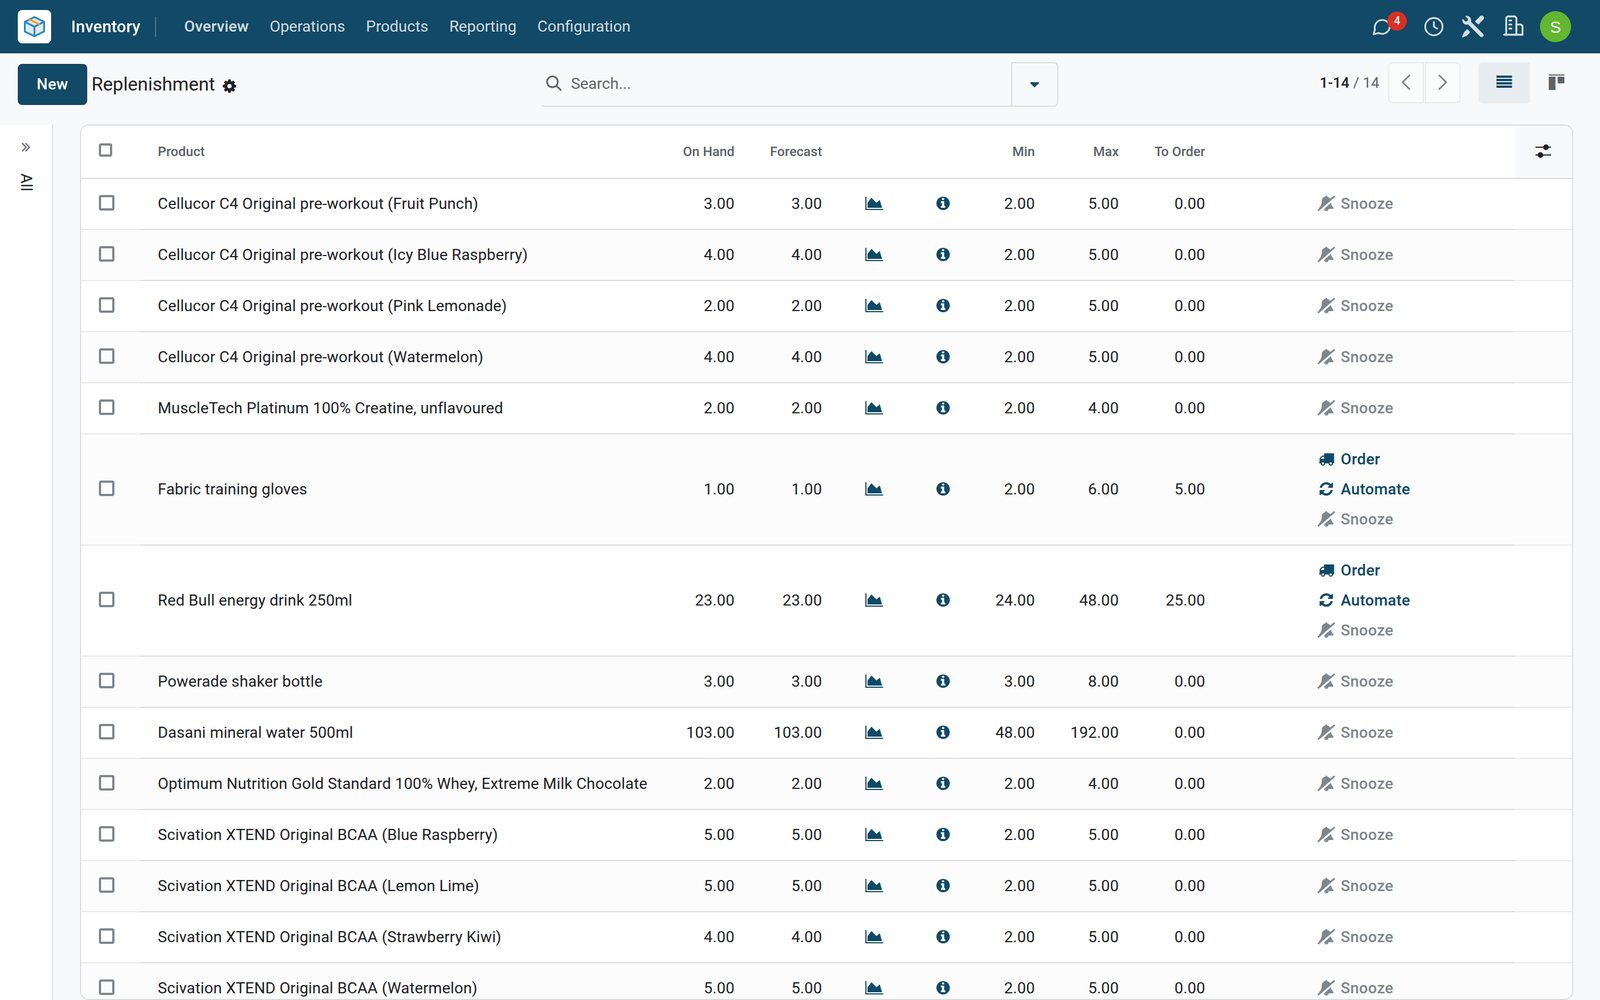Click Red Bull Max value 48.00
This screenshot has height=1000, width=1600.
point(1099,600)
